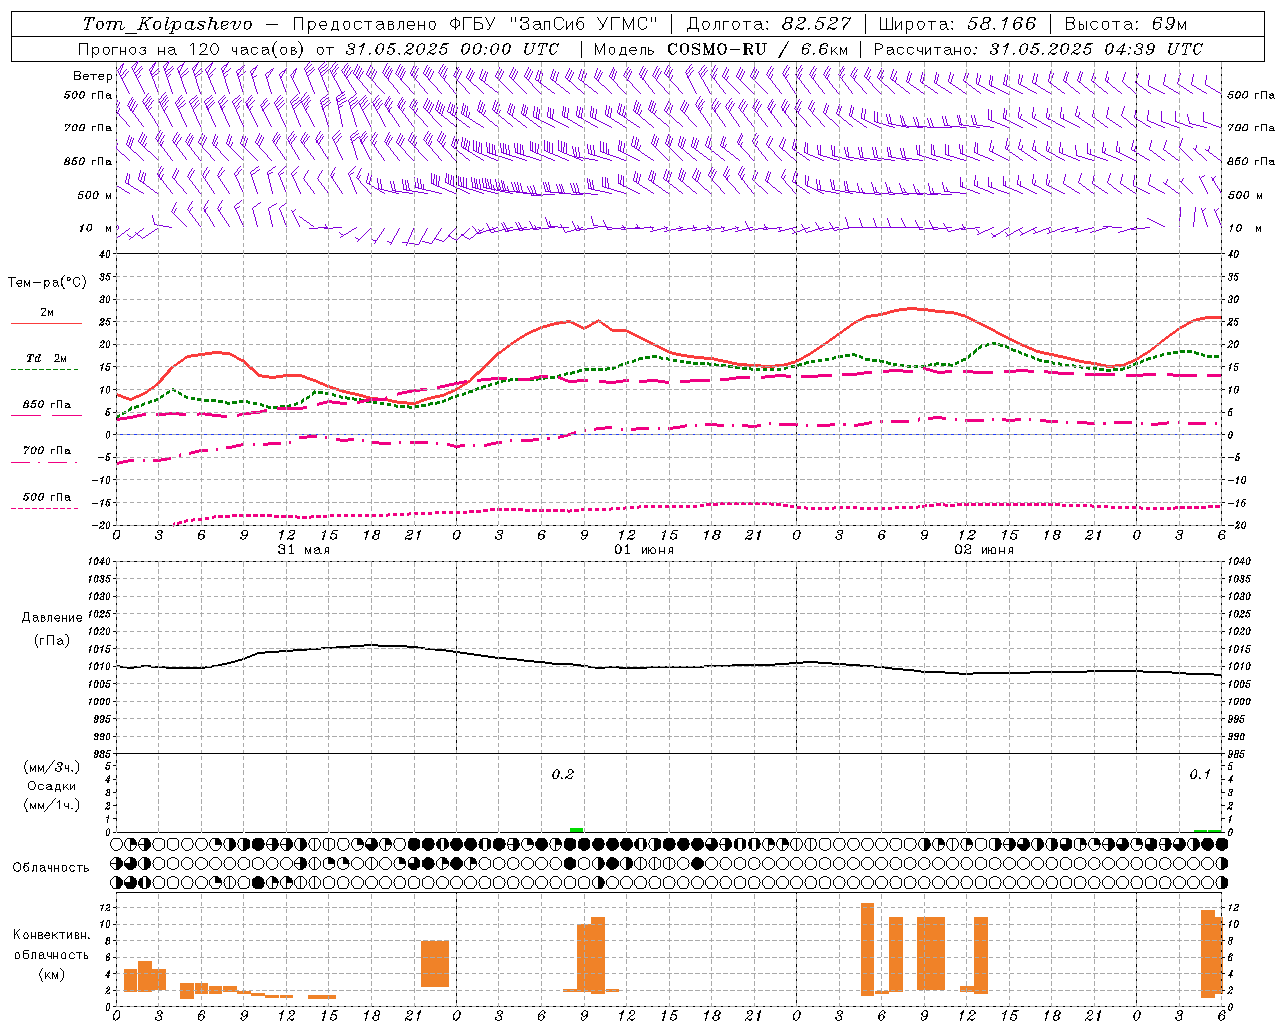Click the station name Tom_Kolpashevo

click(167, 24)
